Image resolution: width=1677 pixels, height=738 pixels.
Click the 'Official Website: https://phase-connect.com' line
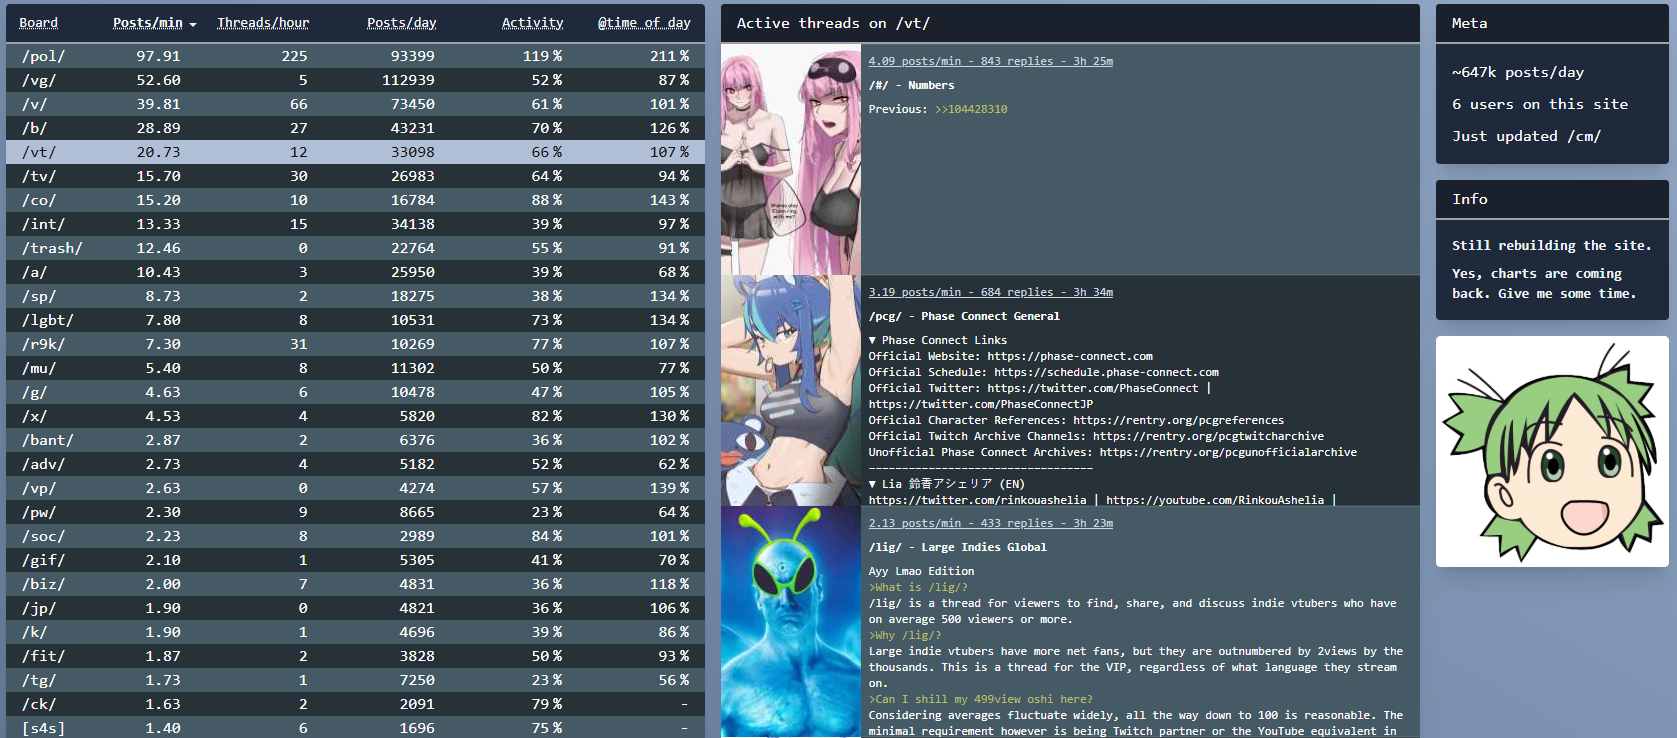(1010, 356)
